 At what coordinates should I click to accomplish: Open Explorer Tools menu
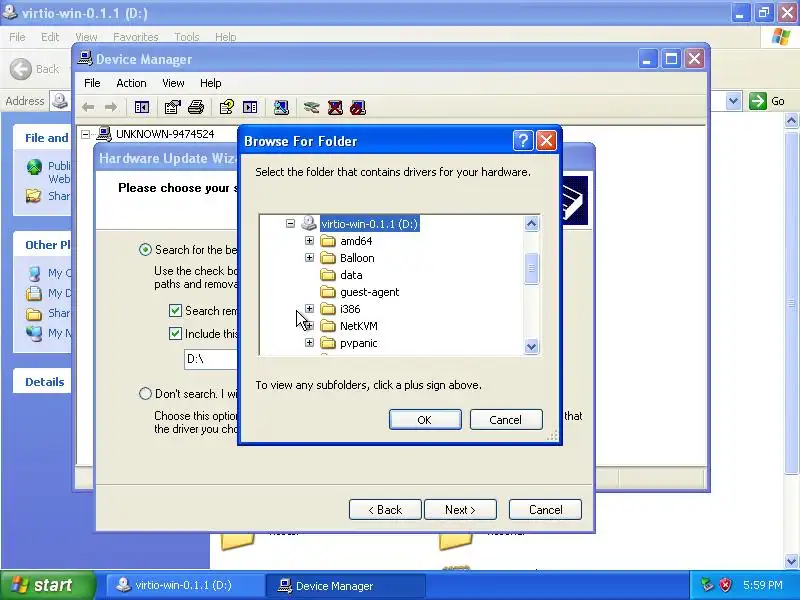[x=187, y=37]
